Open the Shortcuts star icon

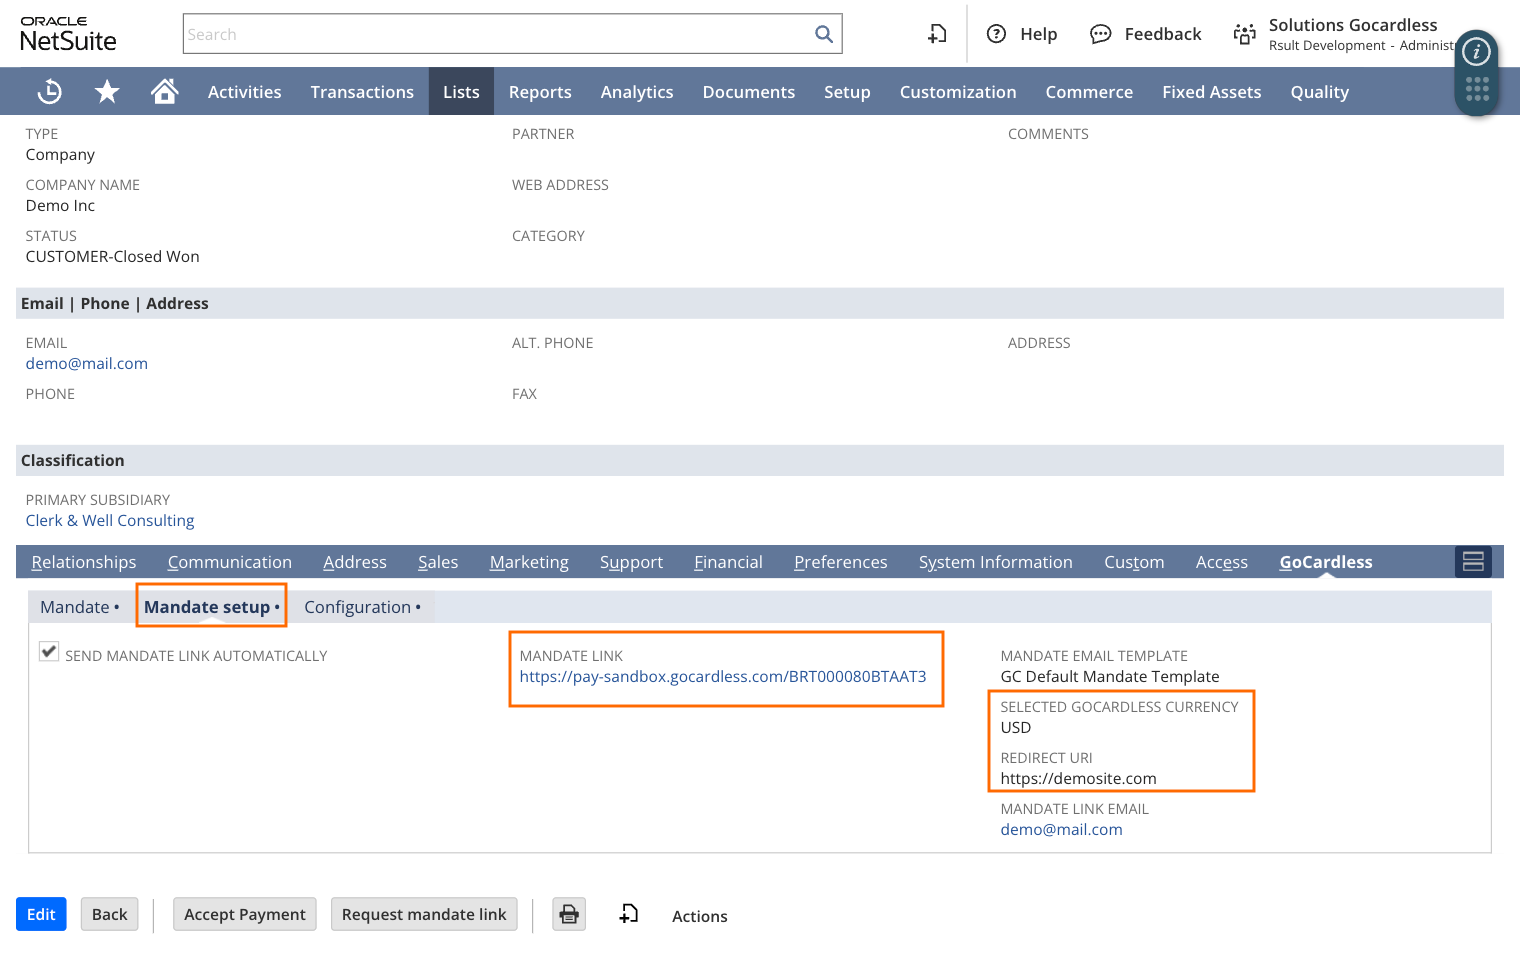click(x=107, y=92)
